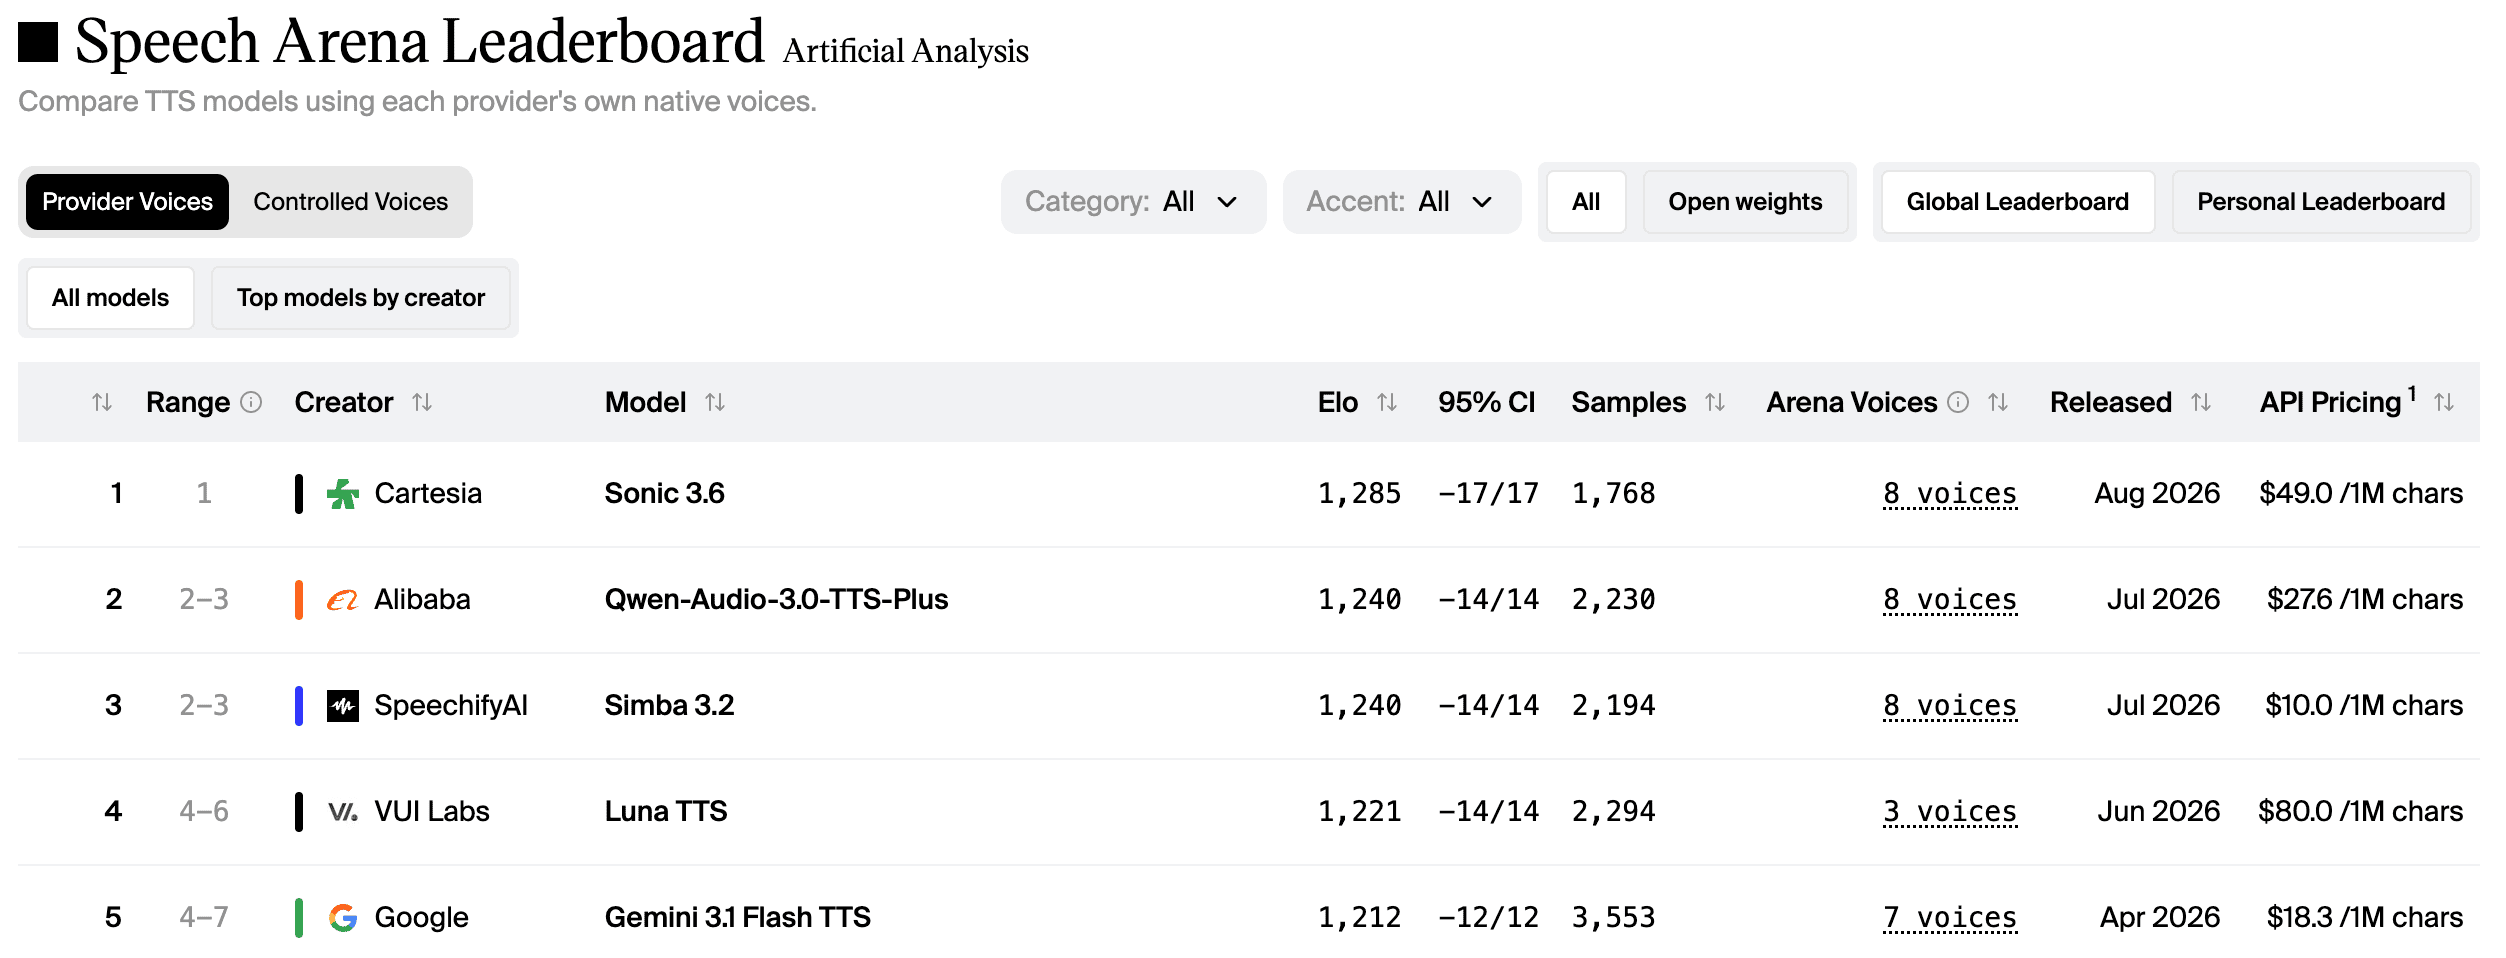Sort the Model column arrows
2506x958 pixels.
point(714,402)
